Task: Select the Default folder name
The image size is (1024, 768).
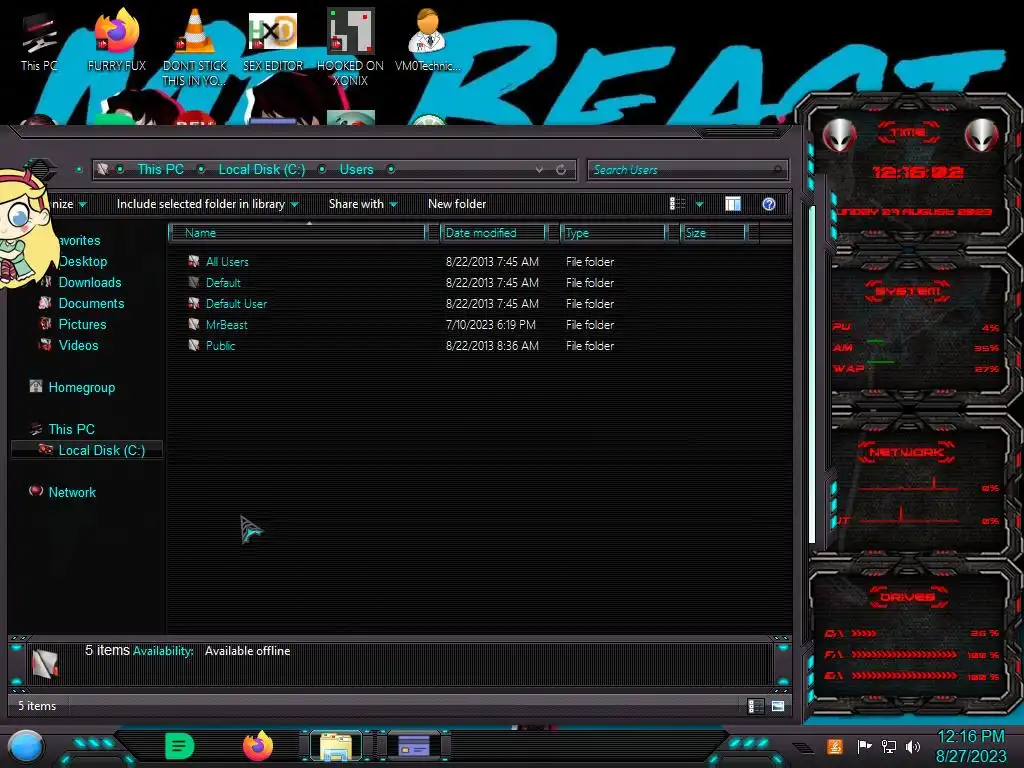Action: click(223, 283)
